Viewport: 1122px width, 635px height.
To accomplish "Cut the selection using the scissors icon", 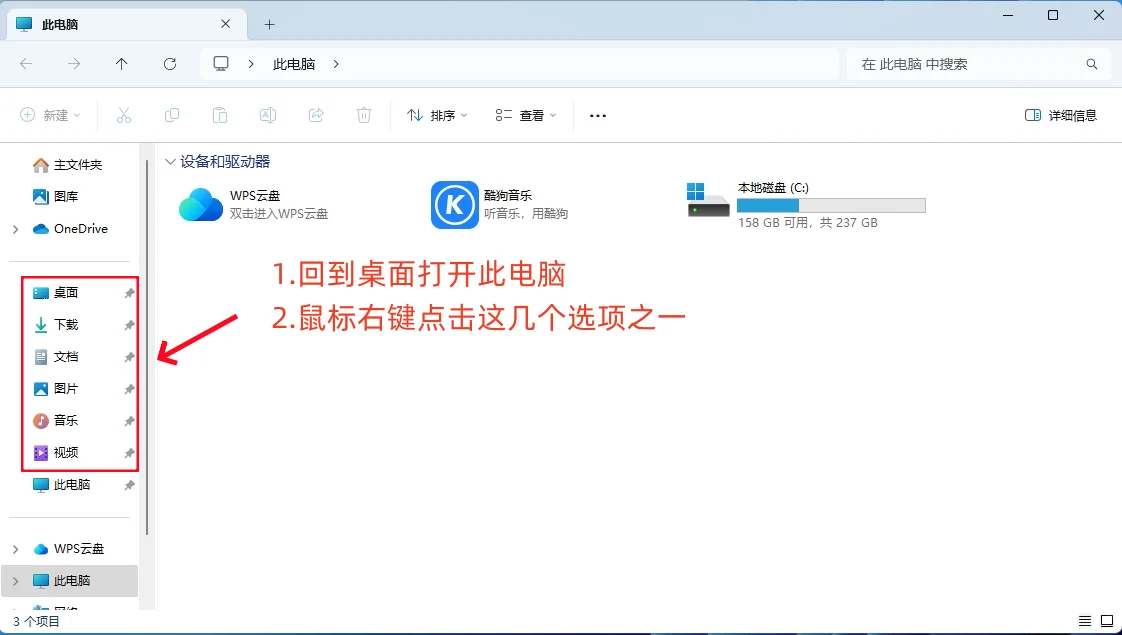I will point(124,115).
